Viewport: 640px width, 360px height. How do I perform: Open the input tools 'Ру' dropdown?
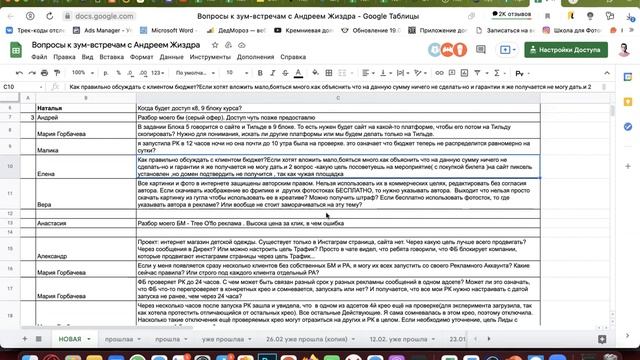(522, 73)
